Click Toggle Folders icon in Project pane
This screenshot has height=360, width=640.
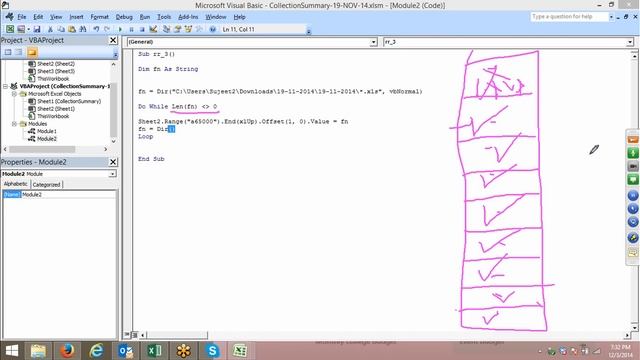pos(32,52)
